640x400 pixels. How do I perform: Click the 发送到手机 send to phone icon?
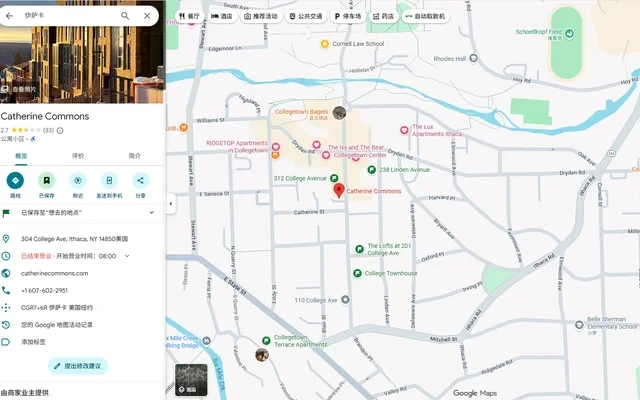109,181
